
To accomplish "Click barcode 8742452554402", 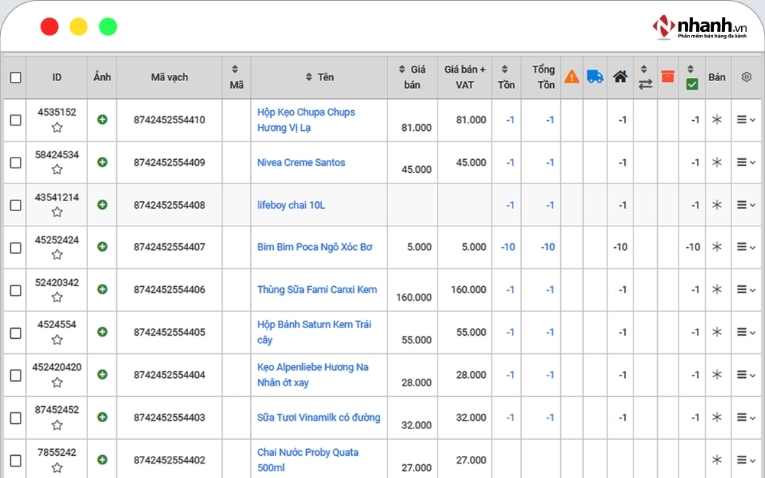I will pyautogui.click(x=169, y=460).
